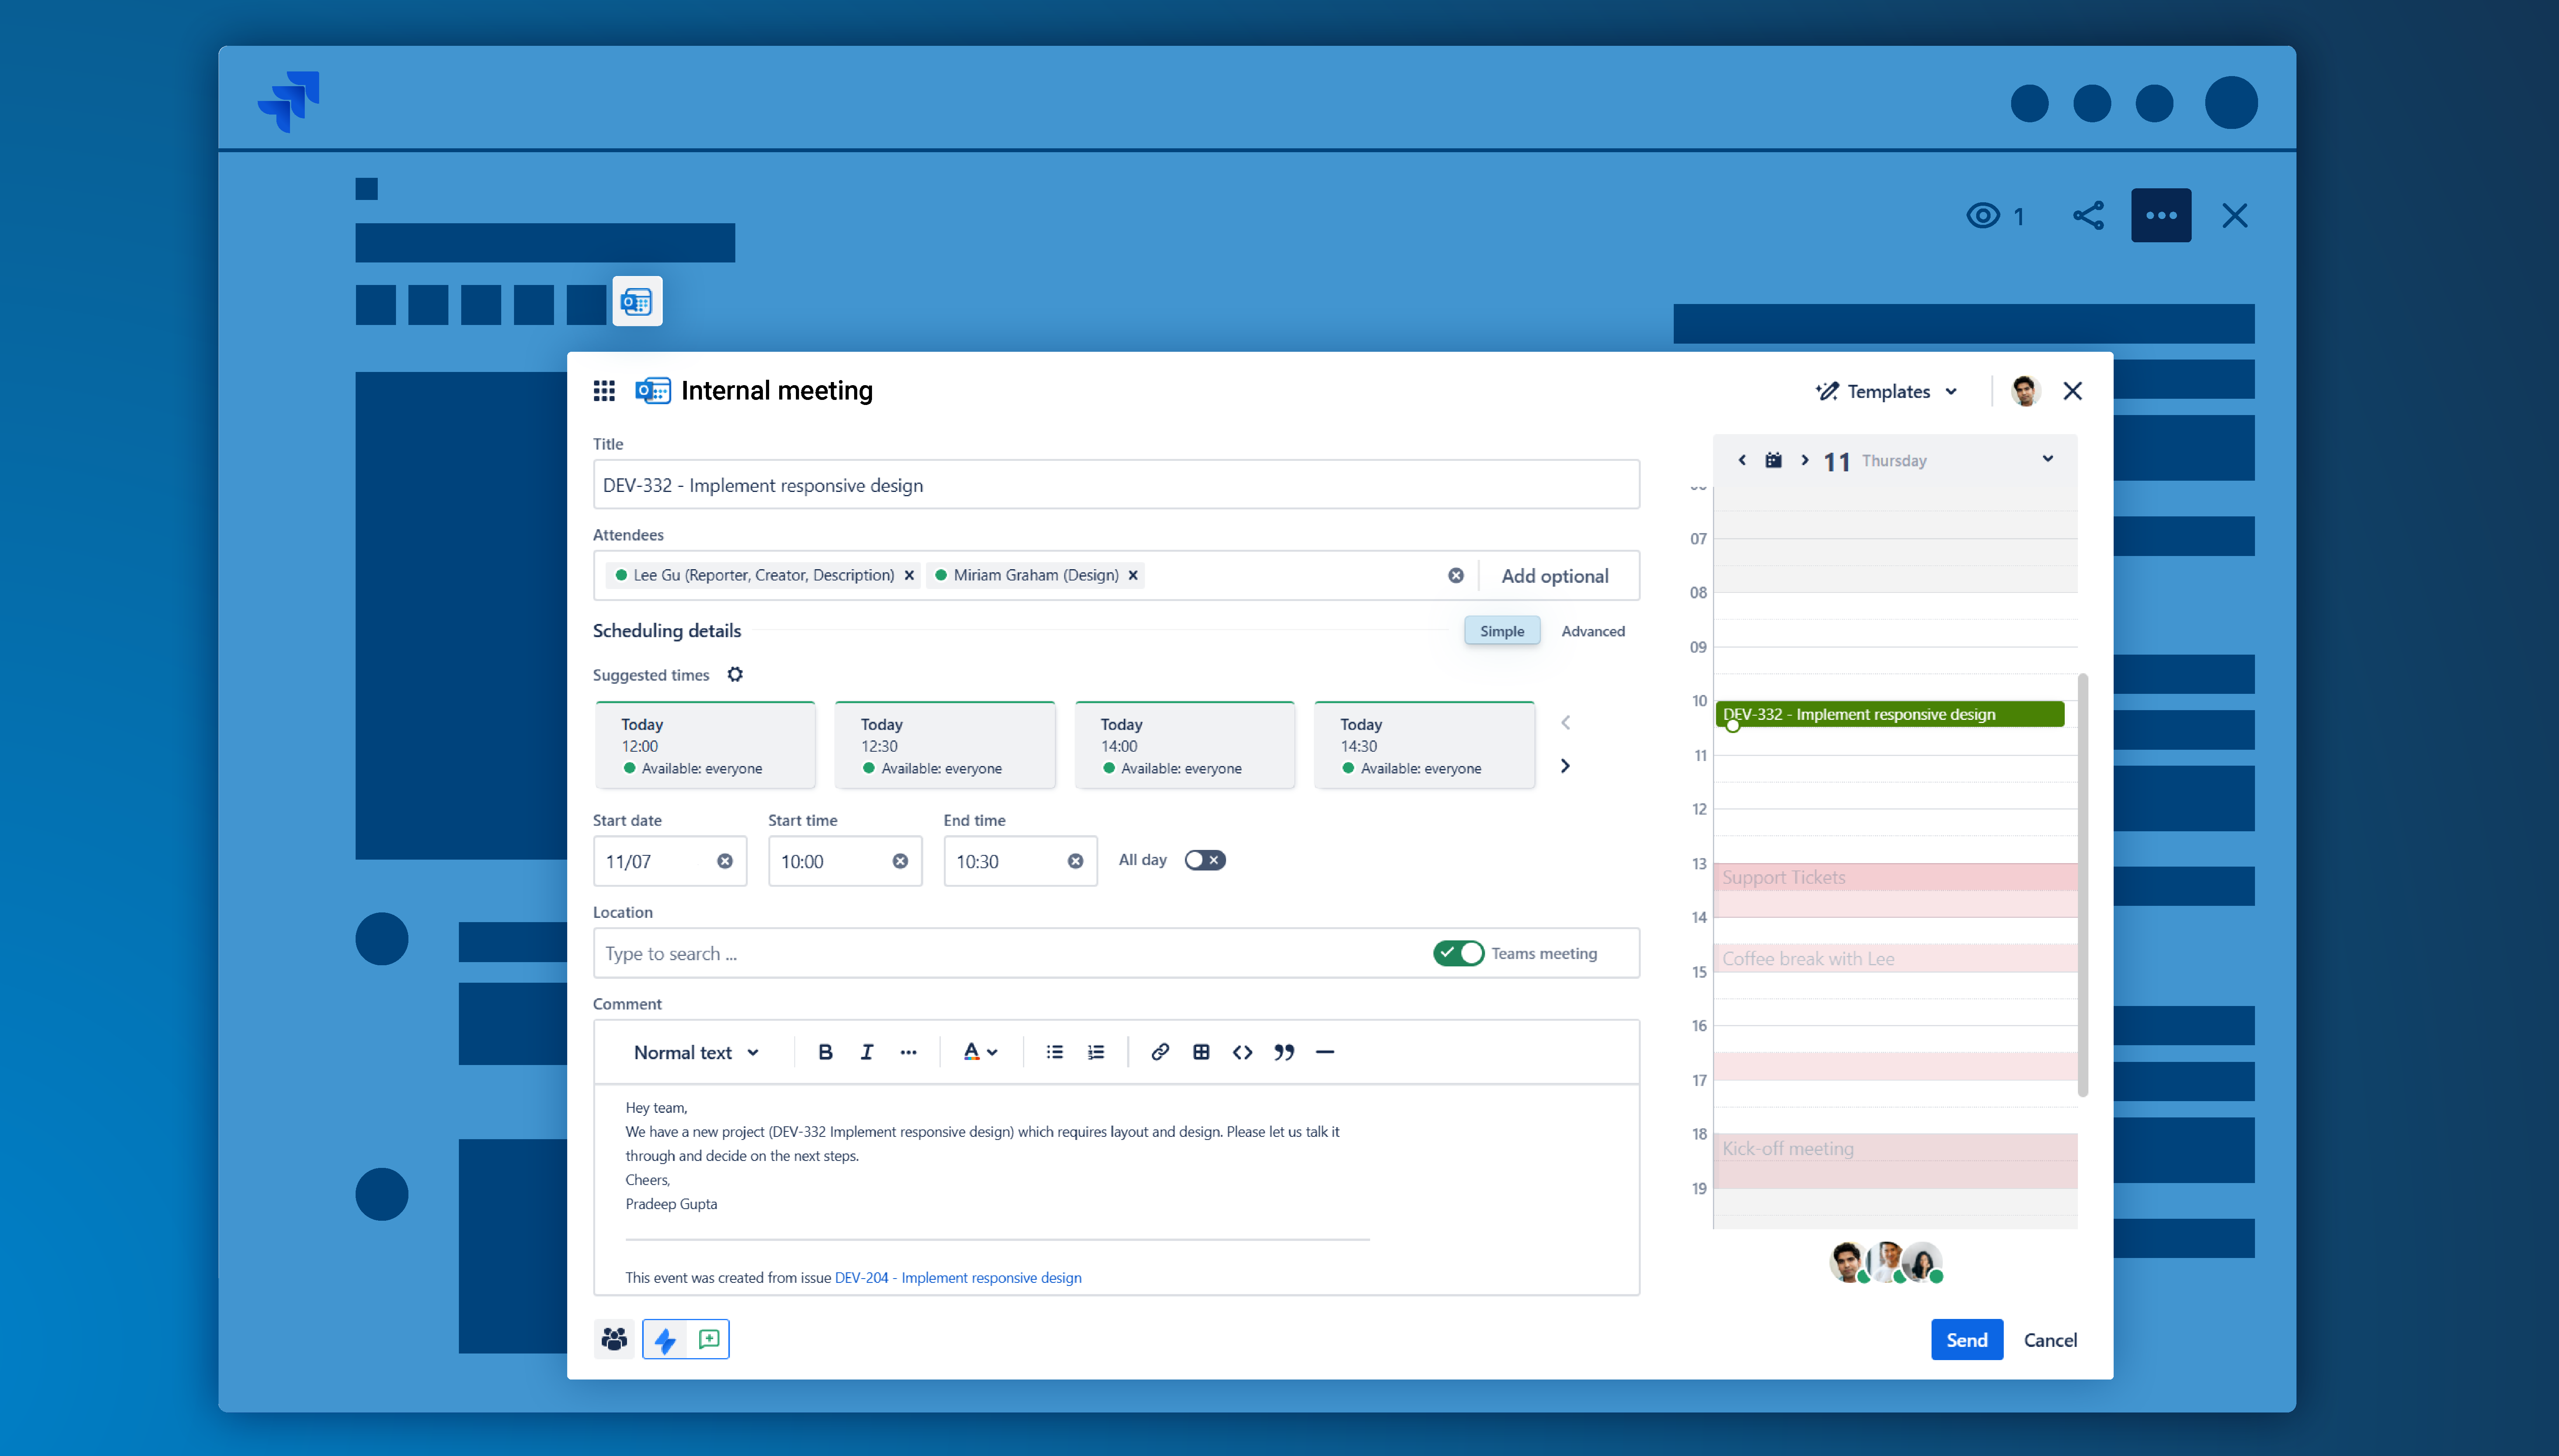This screenshot has height=1456, width=2559.
Task: Click the share icon in issue header
Action: click(x=2088, y=216)
